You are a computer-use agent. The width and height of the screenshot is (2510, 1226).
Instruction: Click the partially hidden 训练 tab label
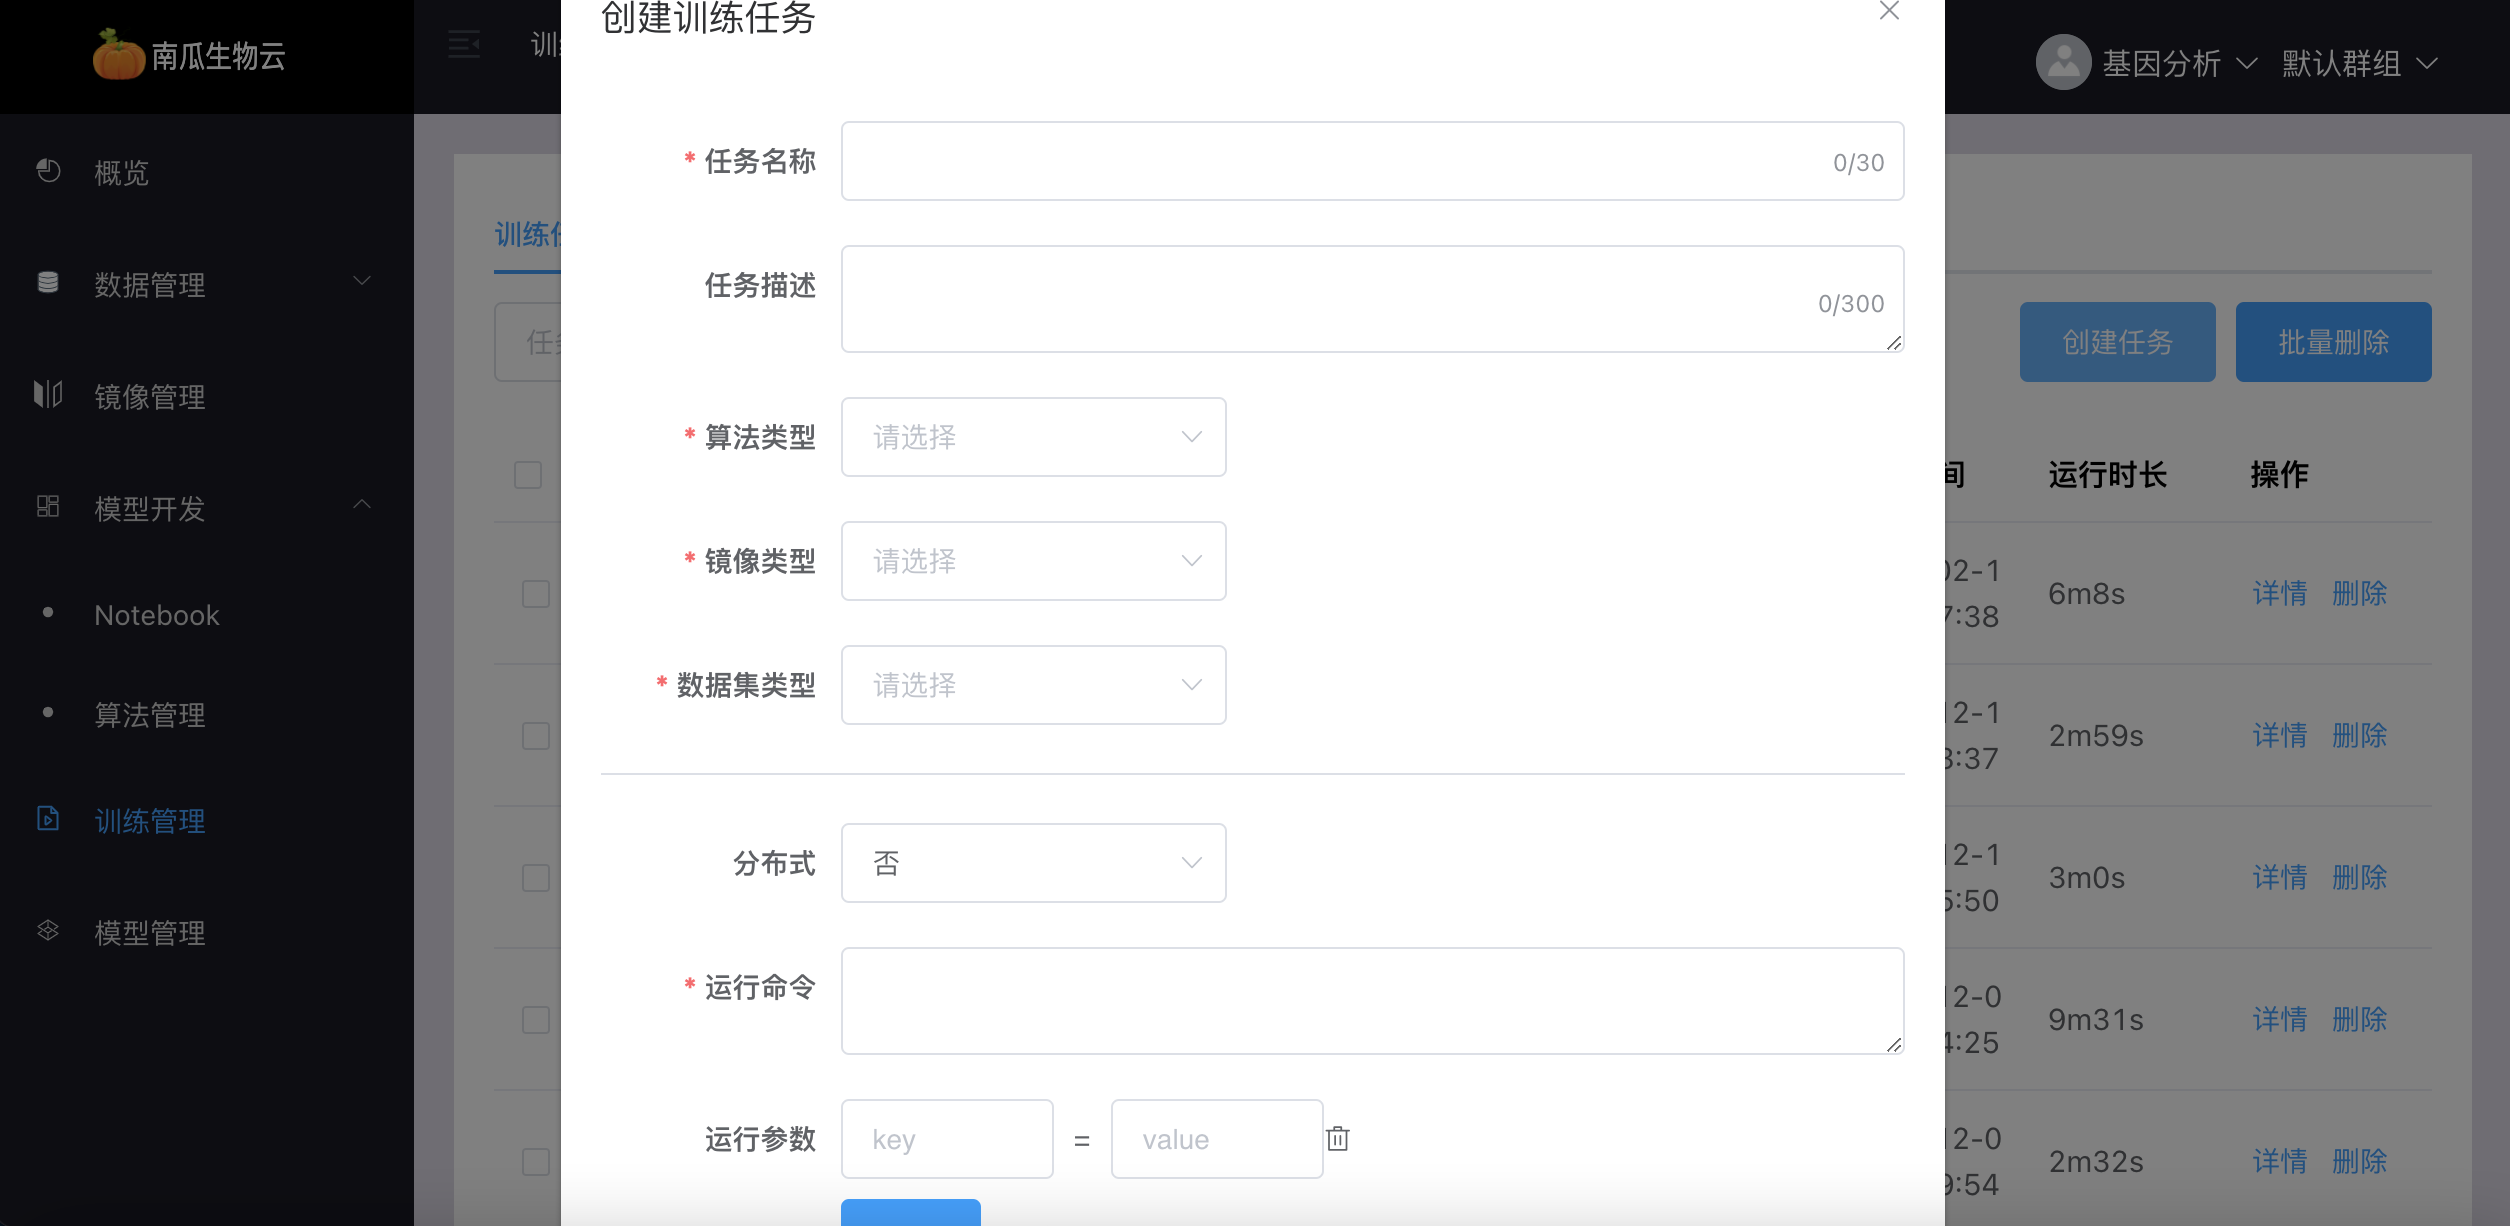pyautogui.click(x=528, y=235)
